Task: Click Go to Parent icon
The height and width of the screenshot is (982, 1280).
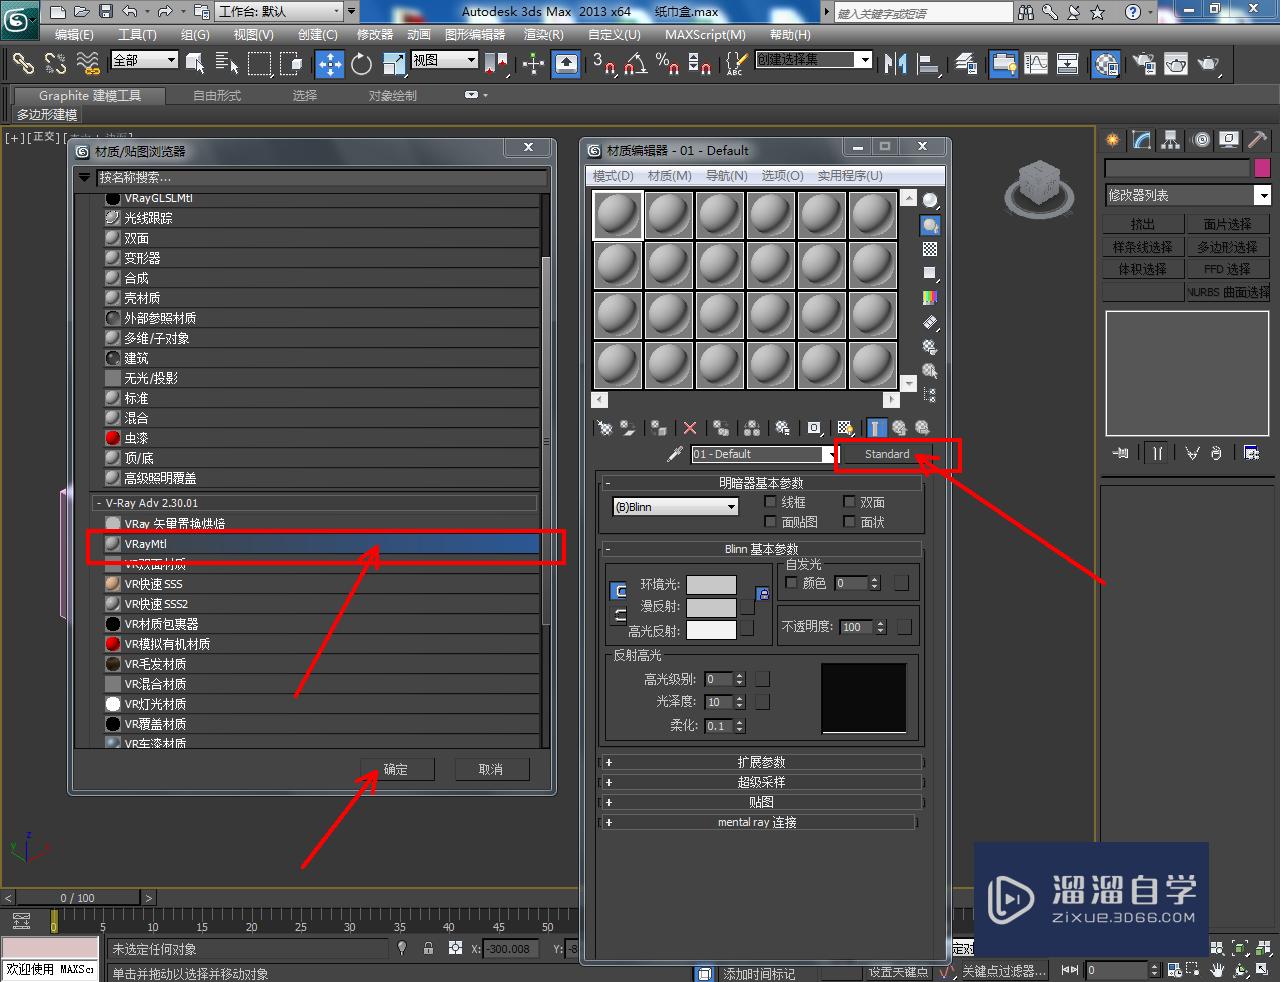Action: pos(899,428)
